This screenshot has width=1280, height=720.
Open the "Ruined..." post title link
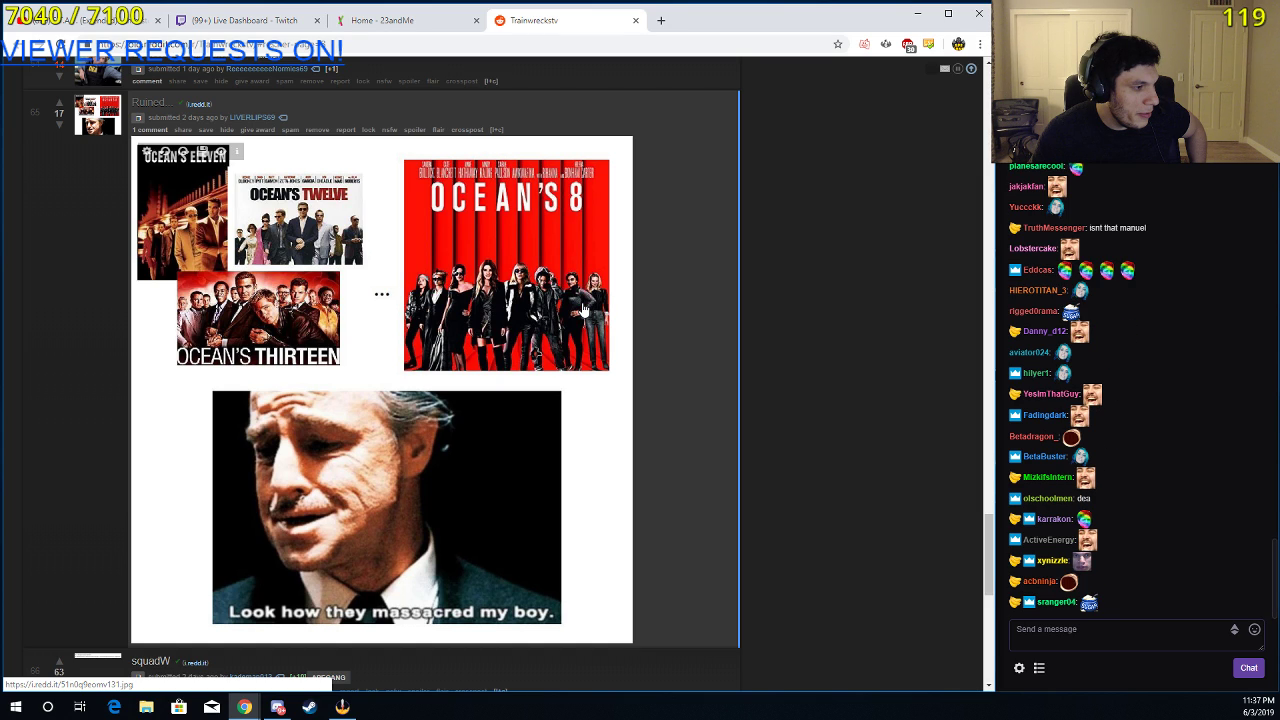151,102
